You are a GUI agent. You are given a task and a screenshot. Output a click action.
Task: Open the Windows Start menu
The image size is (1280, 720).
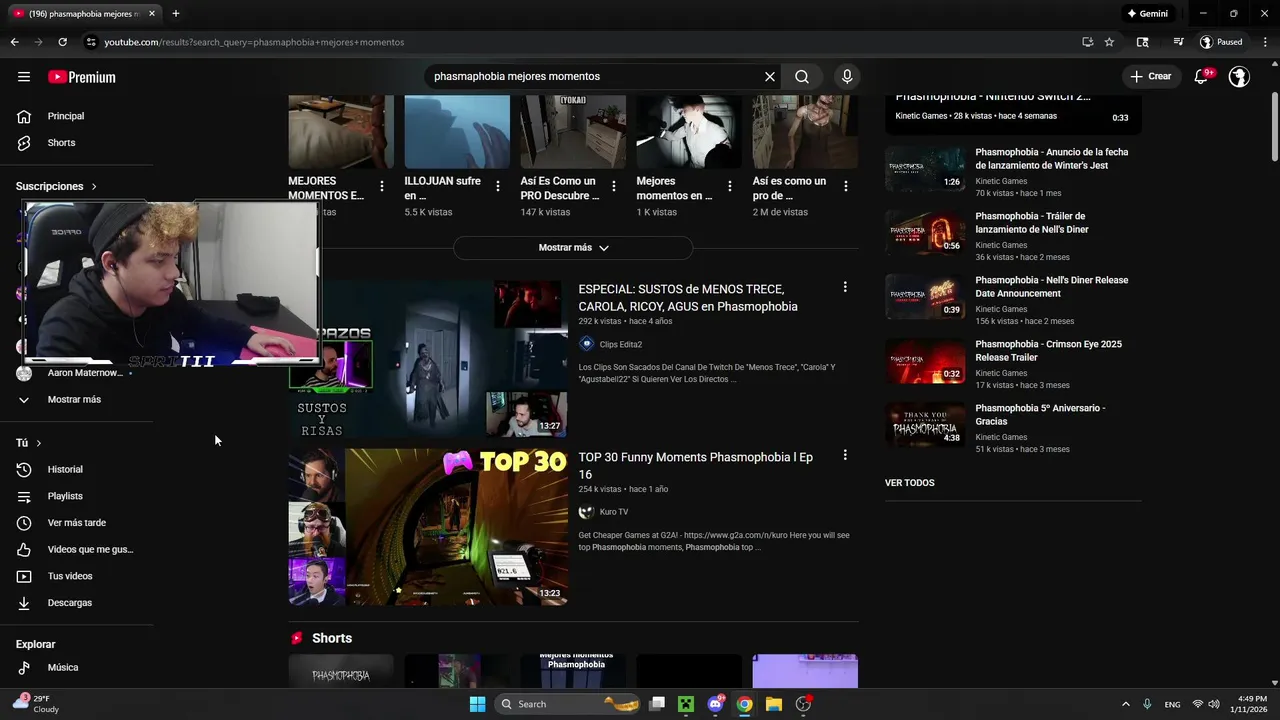click(478, 704)
